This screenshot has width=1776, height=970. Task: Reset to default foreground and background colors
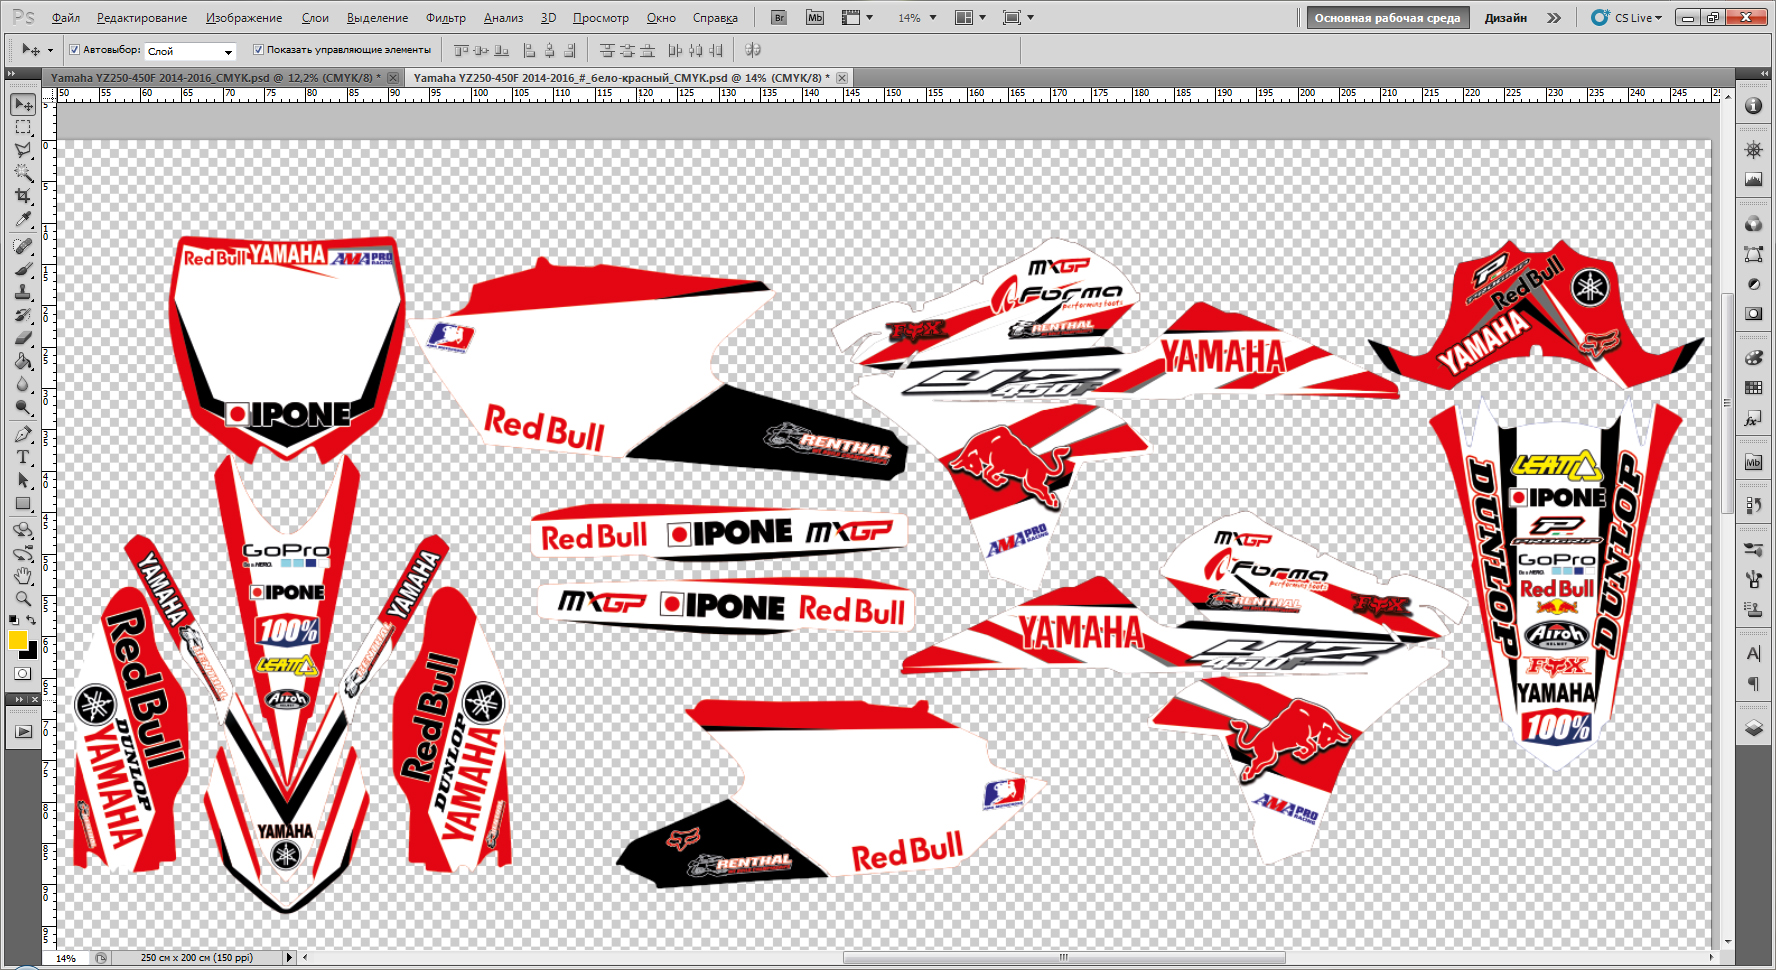tap(13, 621)
